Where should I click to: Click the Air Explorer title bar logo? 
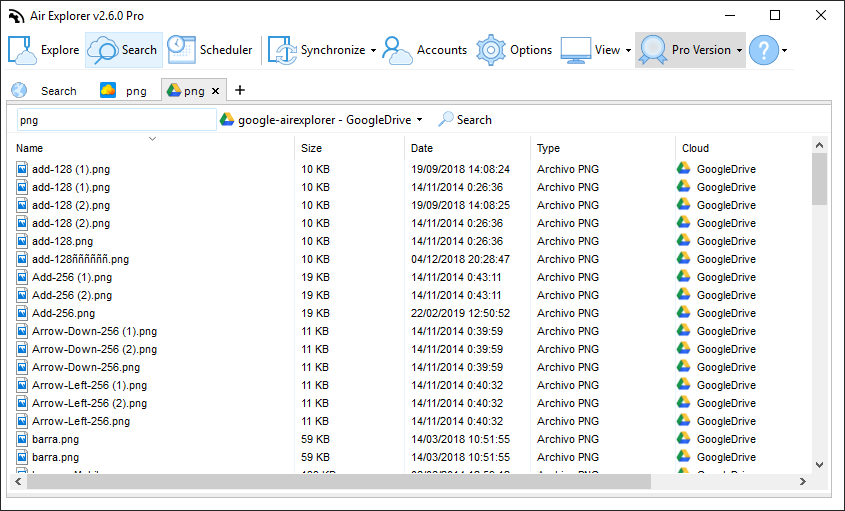click(16, 16)
